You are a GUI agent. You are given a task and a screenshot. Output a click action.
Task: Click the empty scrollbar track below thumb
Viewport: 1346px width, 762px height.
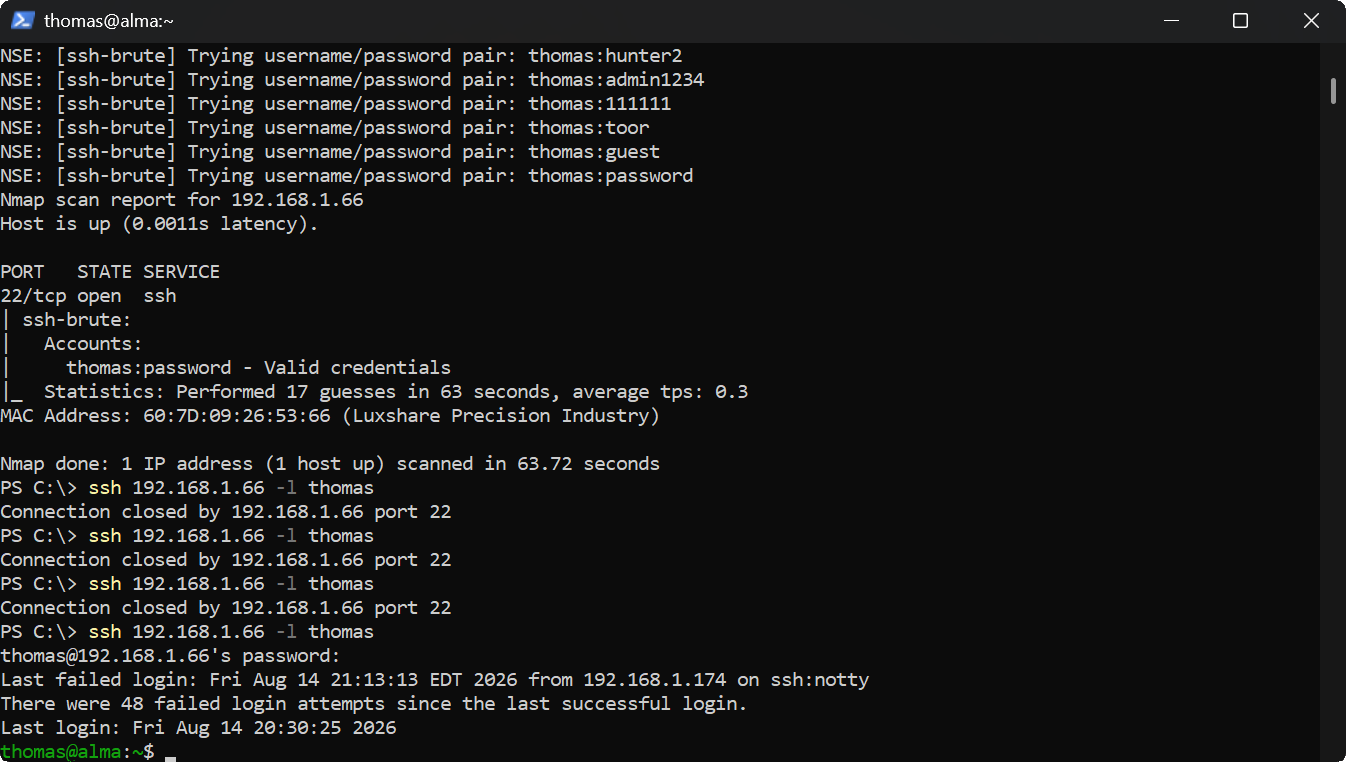1333,430
